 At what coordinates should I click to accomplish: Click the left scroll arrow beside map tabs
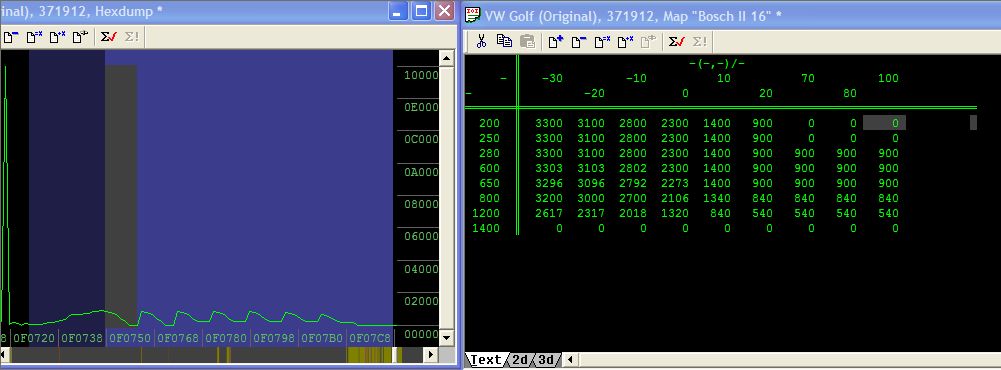pyautogui.click(x=570, y=360)
